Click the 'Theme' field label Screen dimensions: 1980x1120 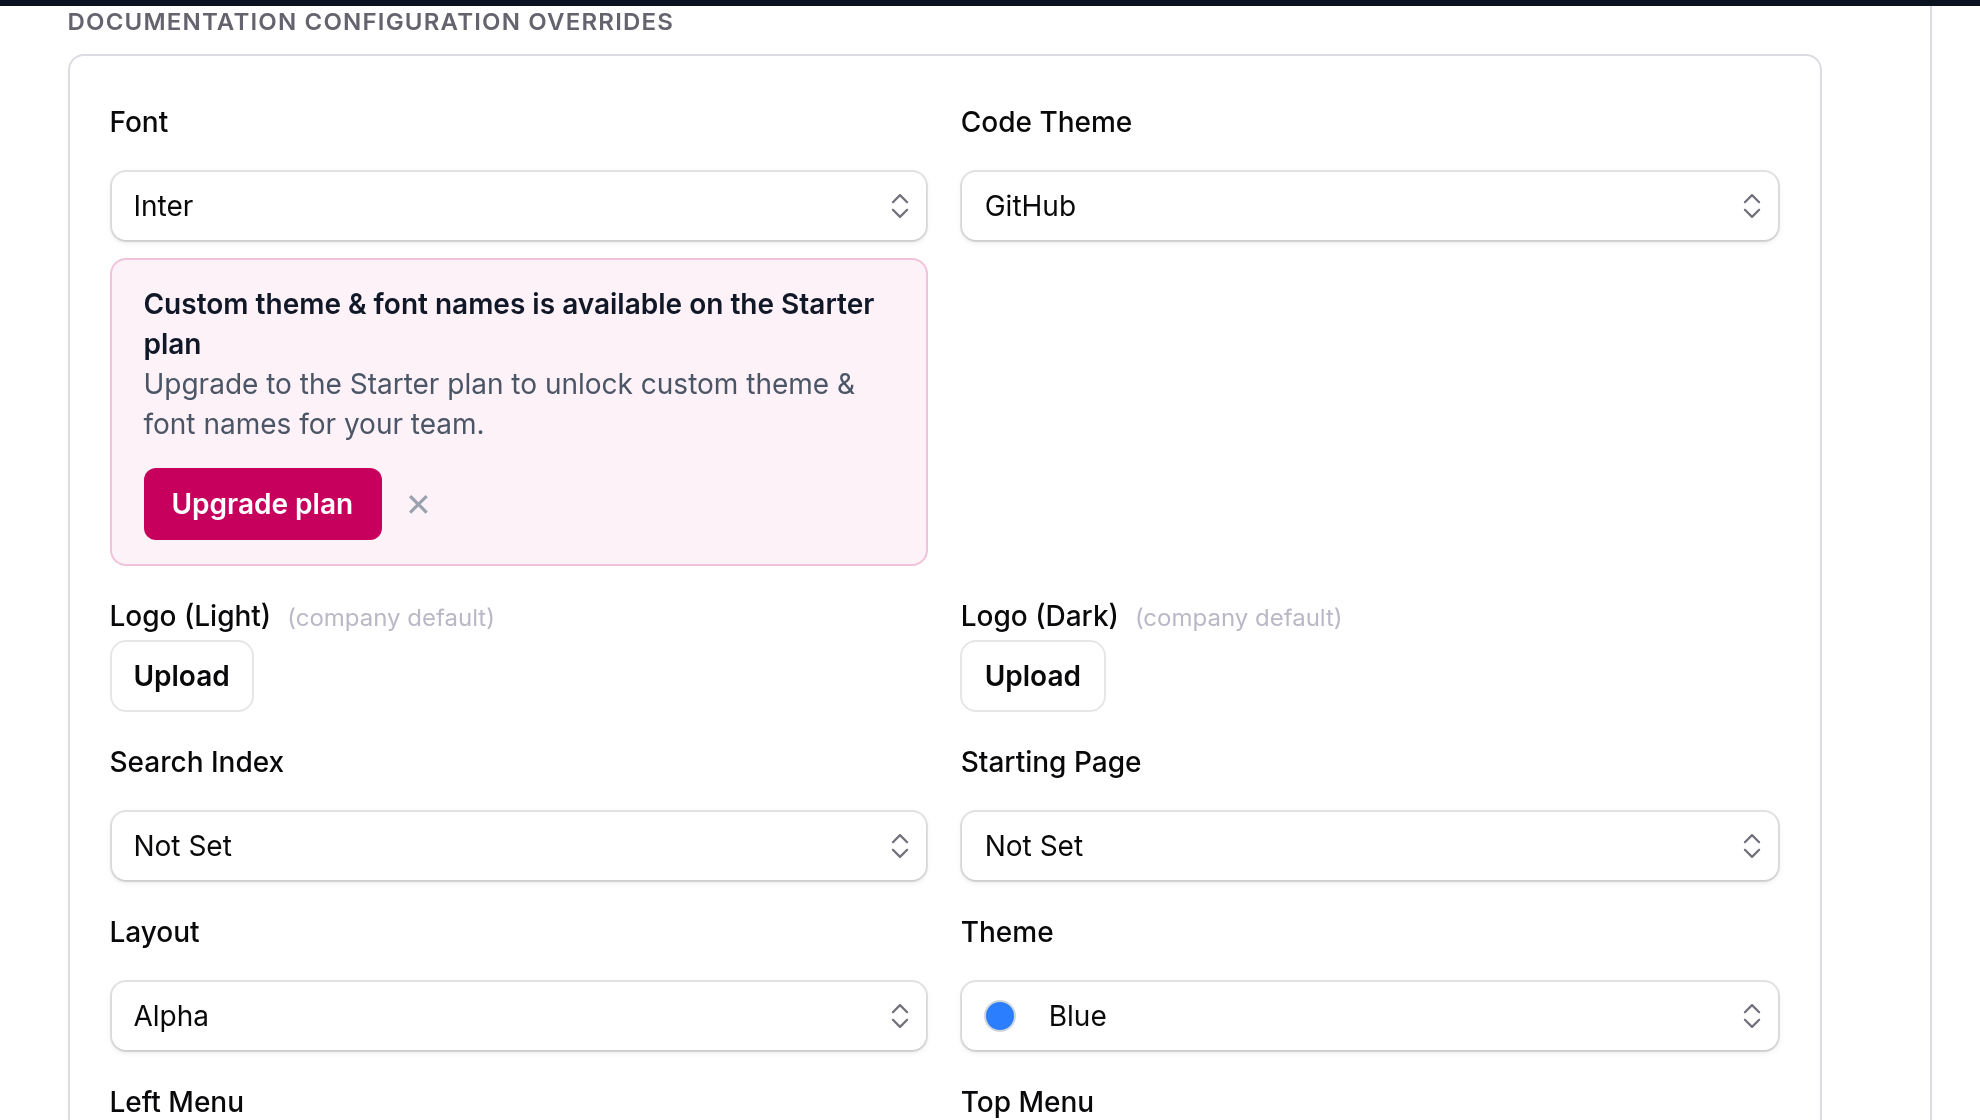(x=1007, y=932)
